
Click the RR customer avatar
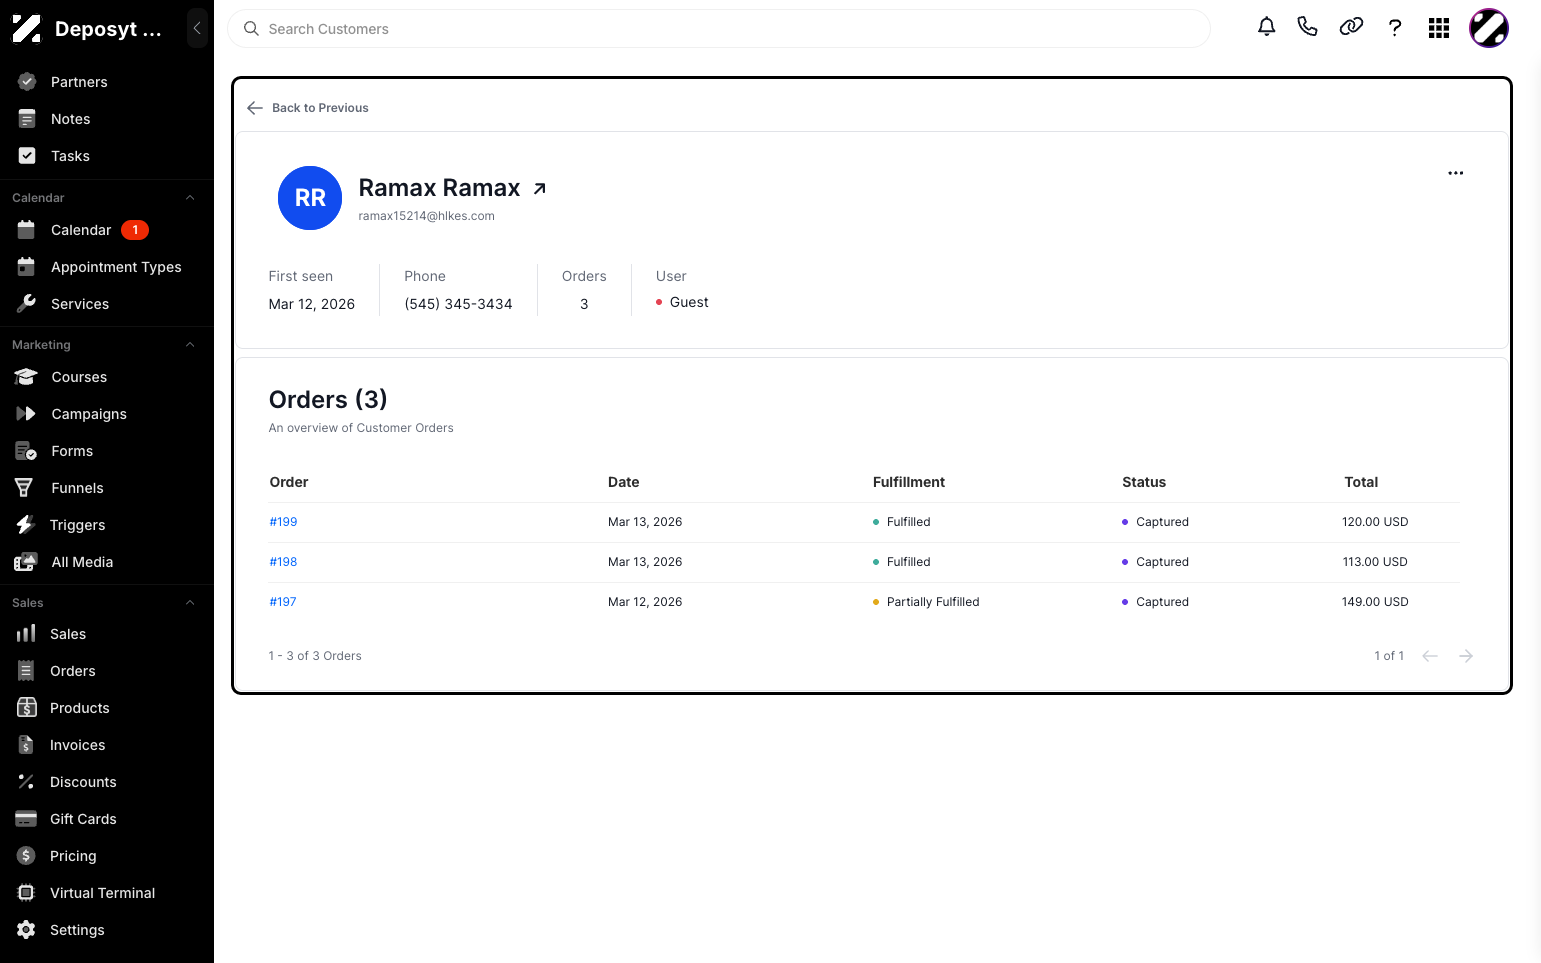(310, 198)
